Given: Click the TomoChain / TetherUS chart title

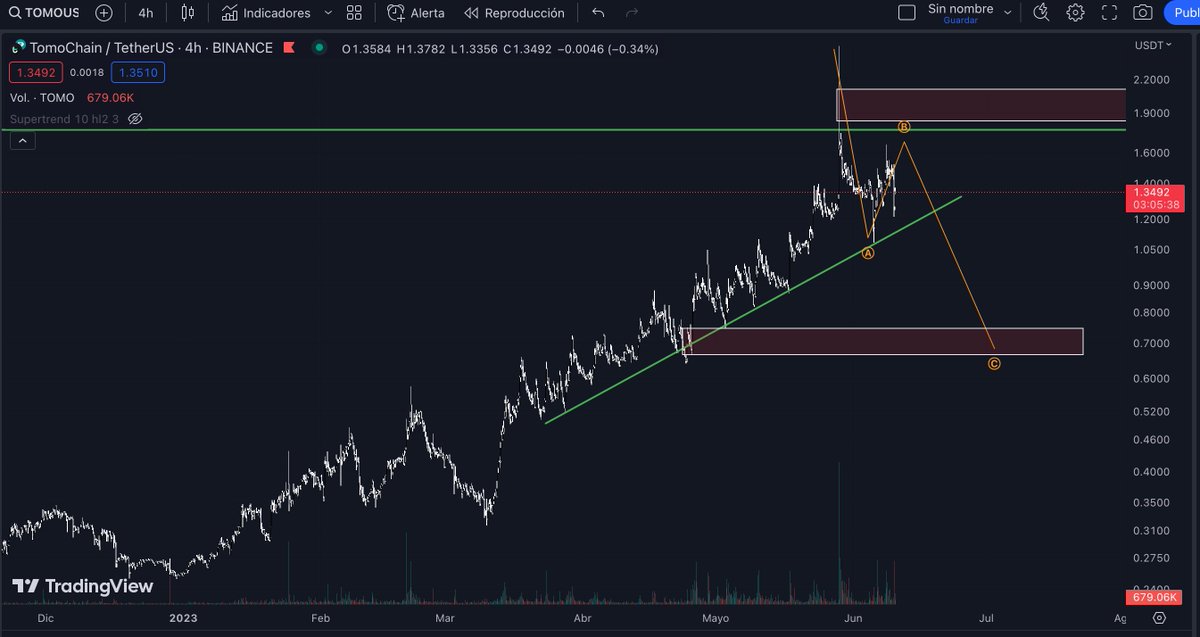Looking at the screenshot, I should coord(151,48).
